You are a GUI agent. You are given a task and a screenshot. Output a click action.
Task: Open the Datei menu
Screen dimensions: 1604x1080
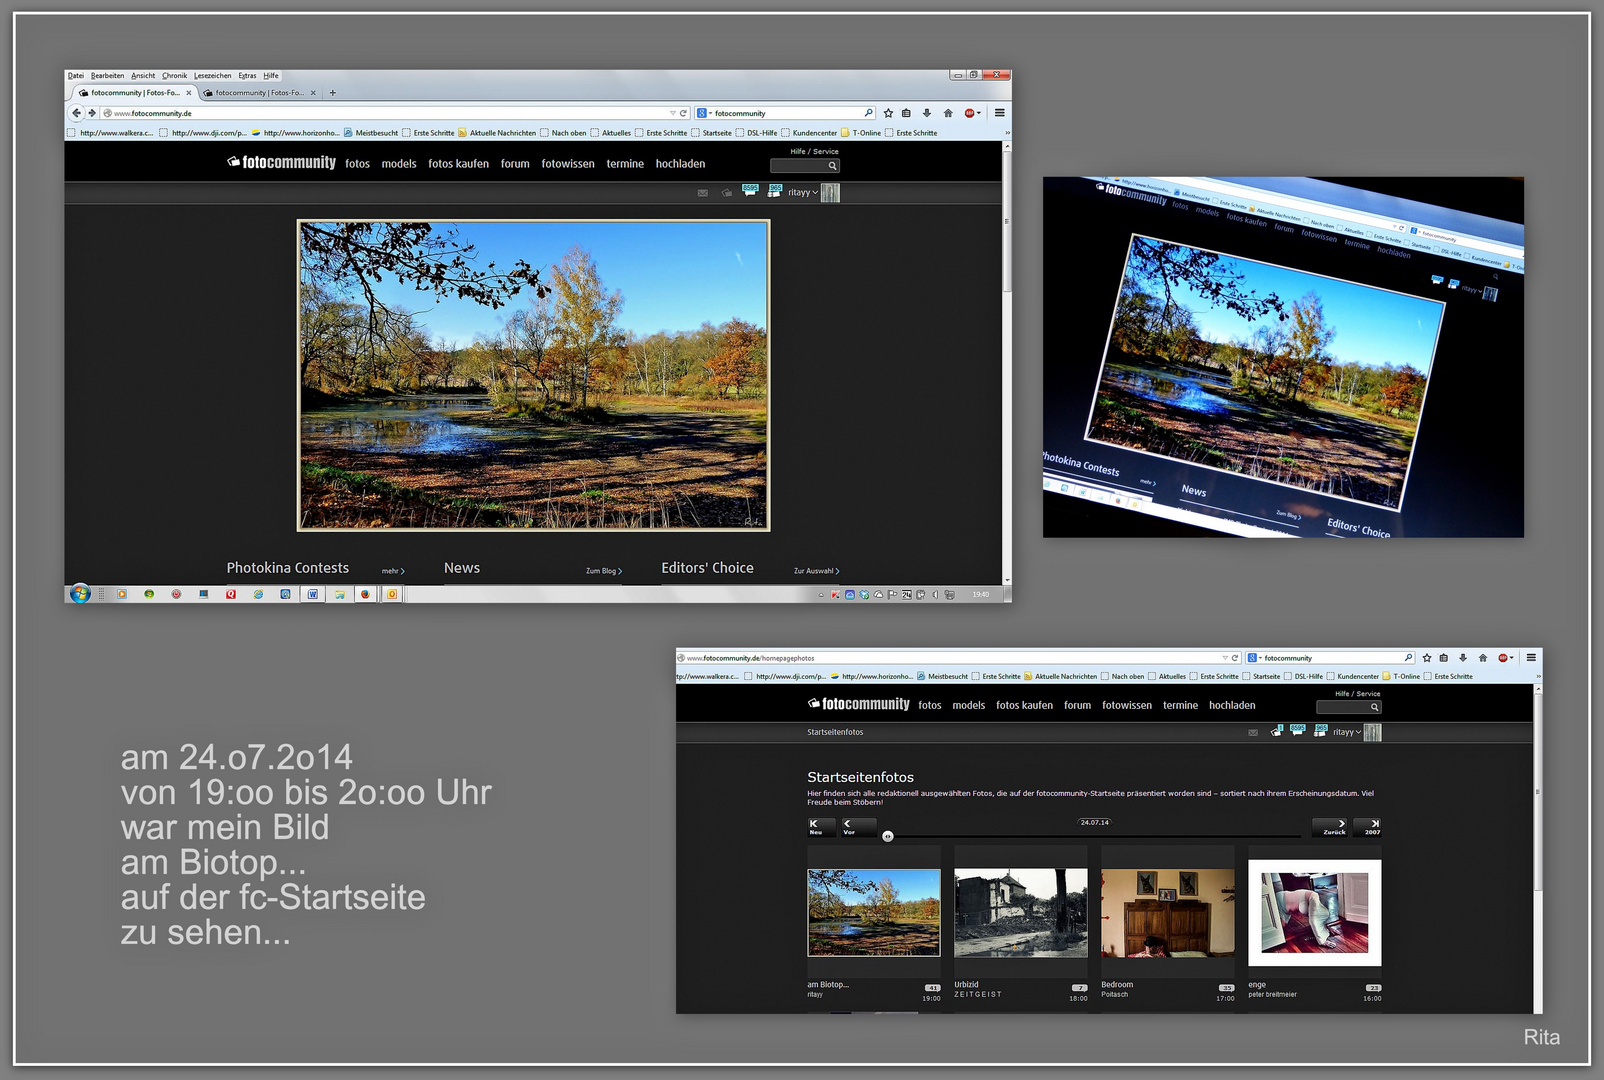coord(76,76)
